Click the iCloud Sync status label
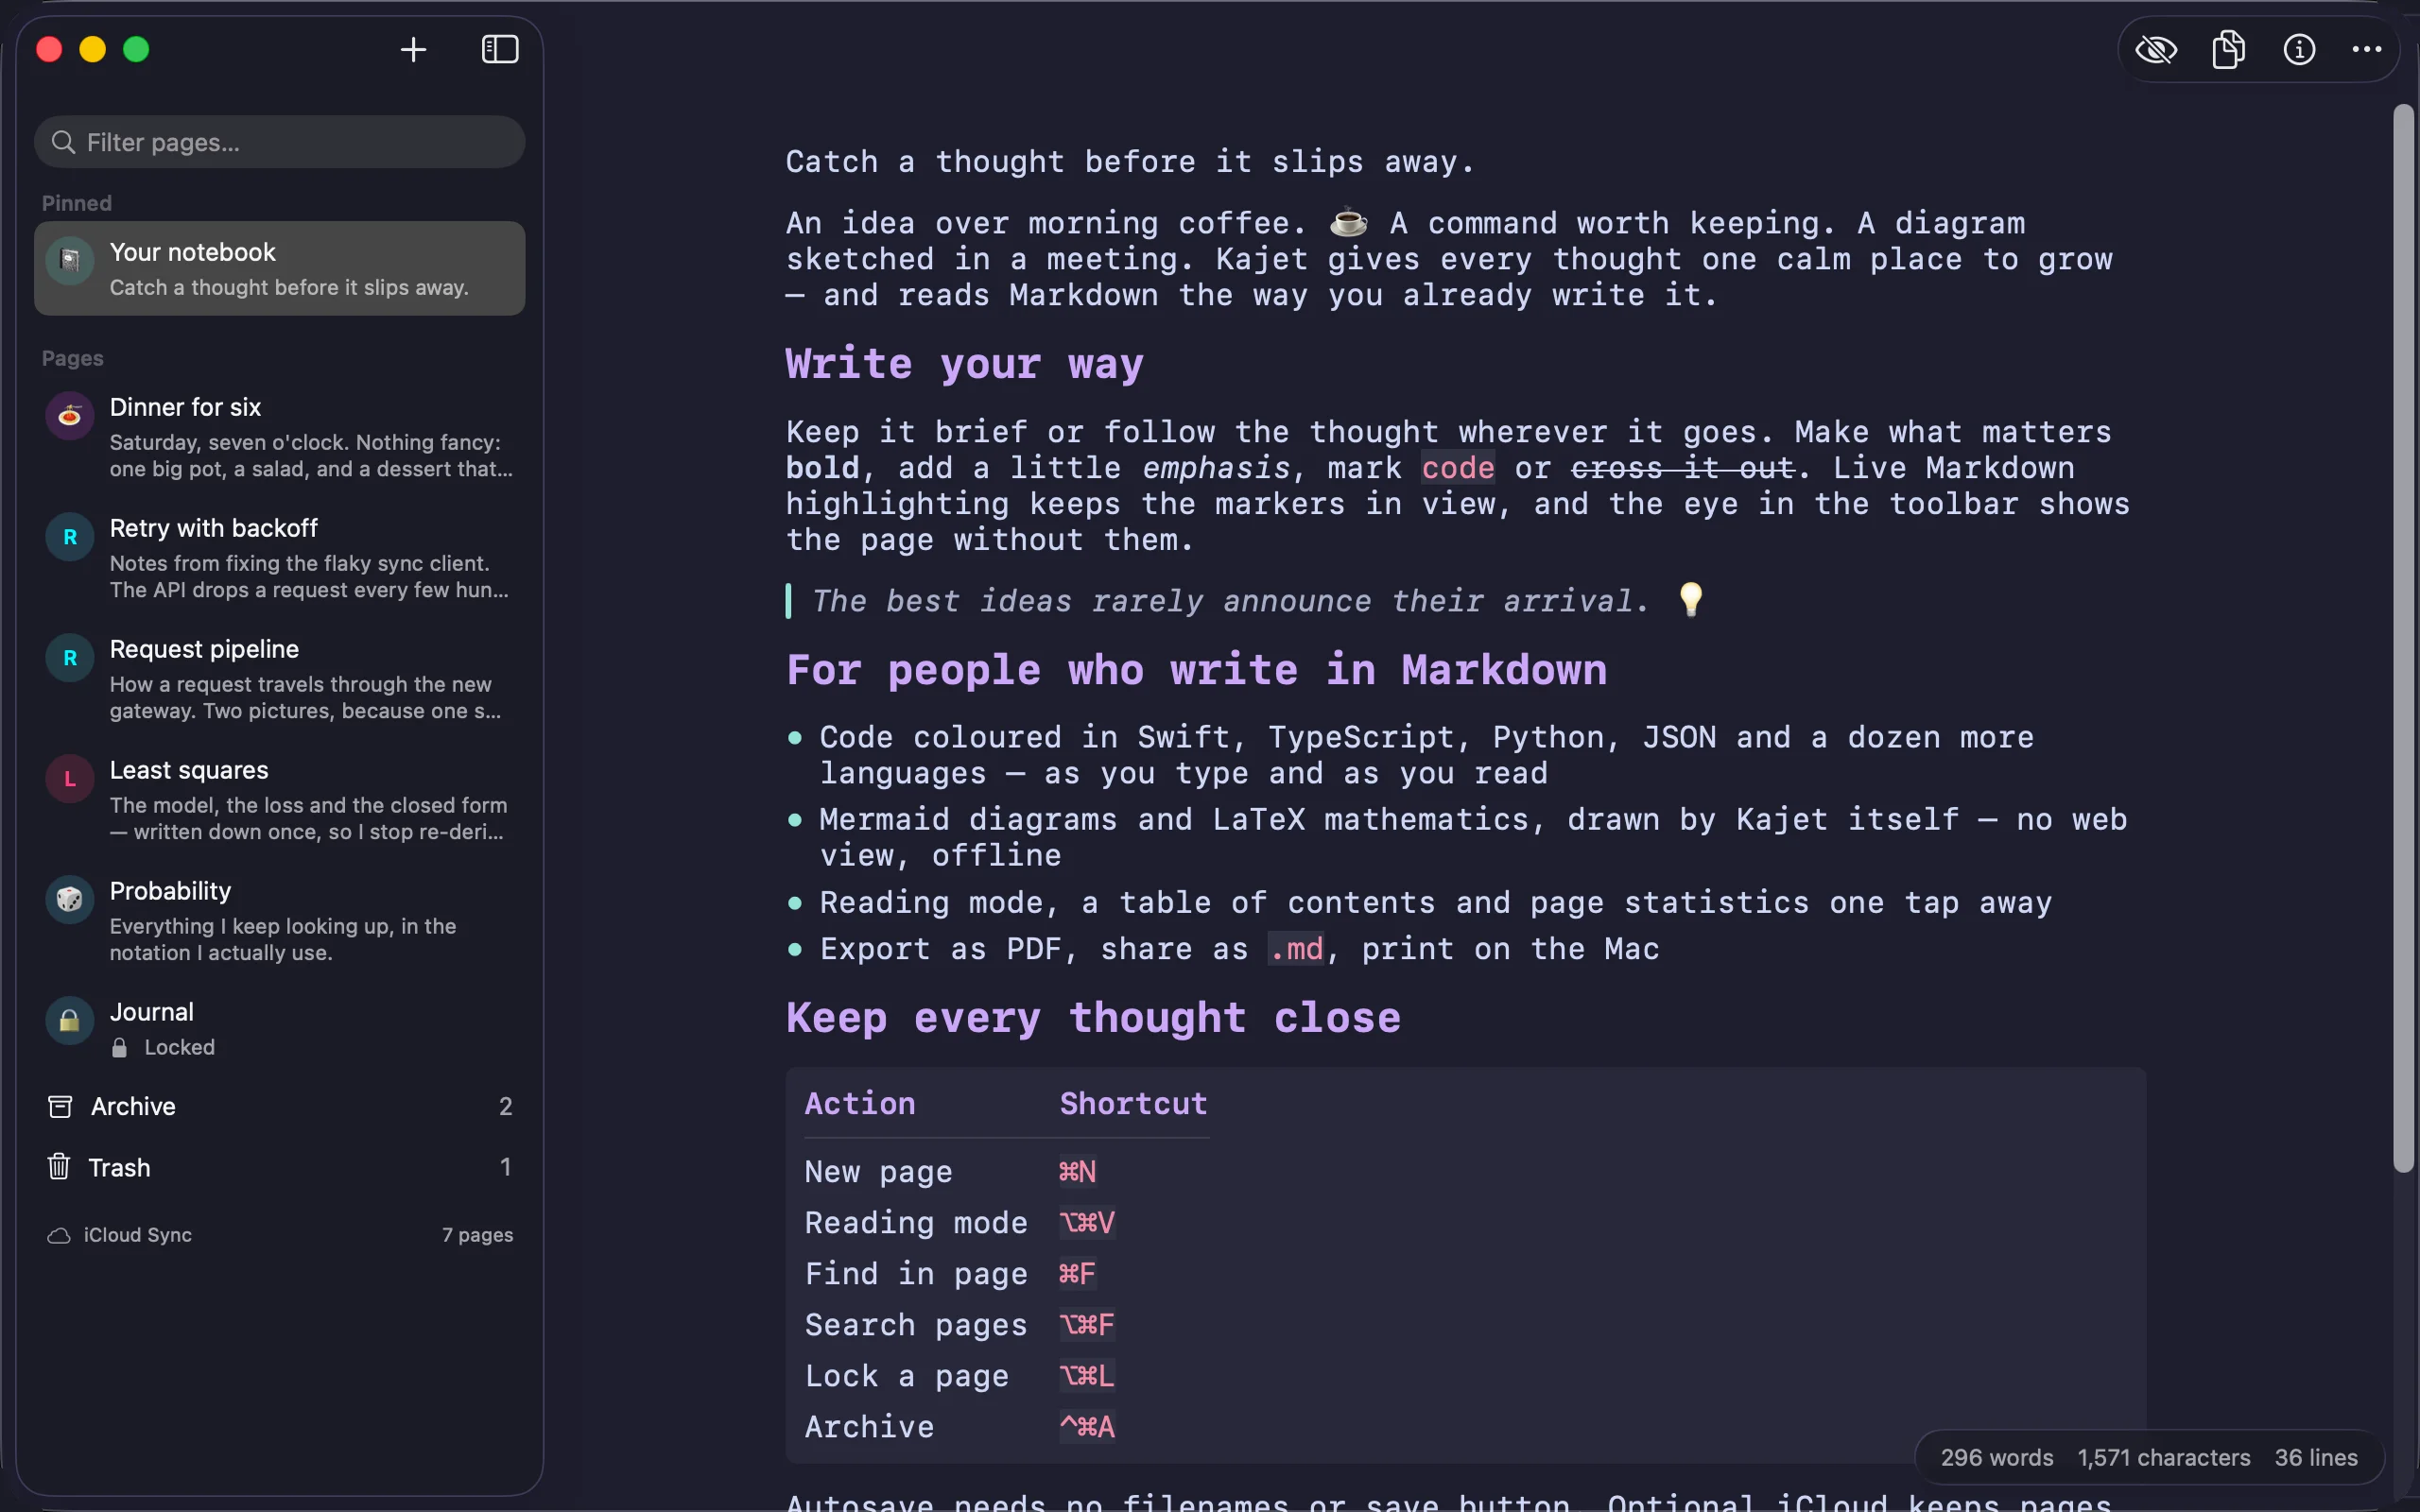Viewport: 2420px width, 1512px height. click(137, 1235)
